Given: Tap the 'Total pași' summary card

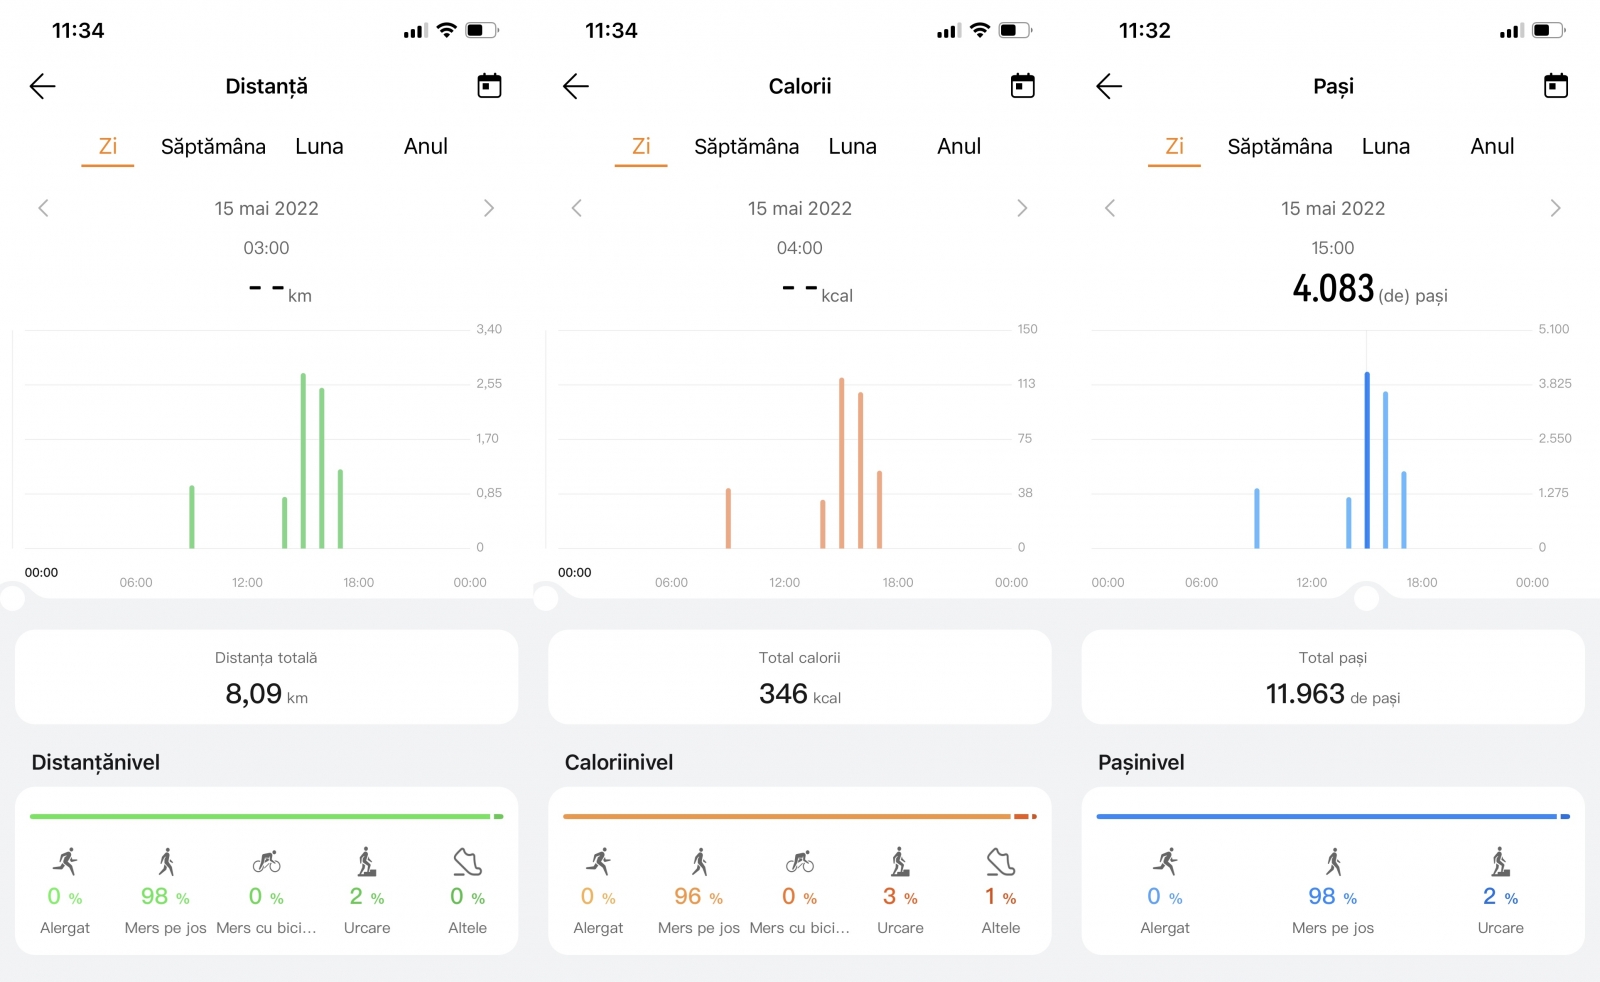Looking at the screenshot, I should 1332,678.
